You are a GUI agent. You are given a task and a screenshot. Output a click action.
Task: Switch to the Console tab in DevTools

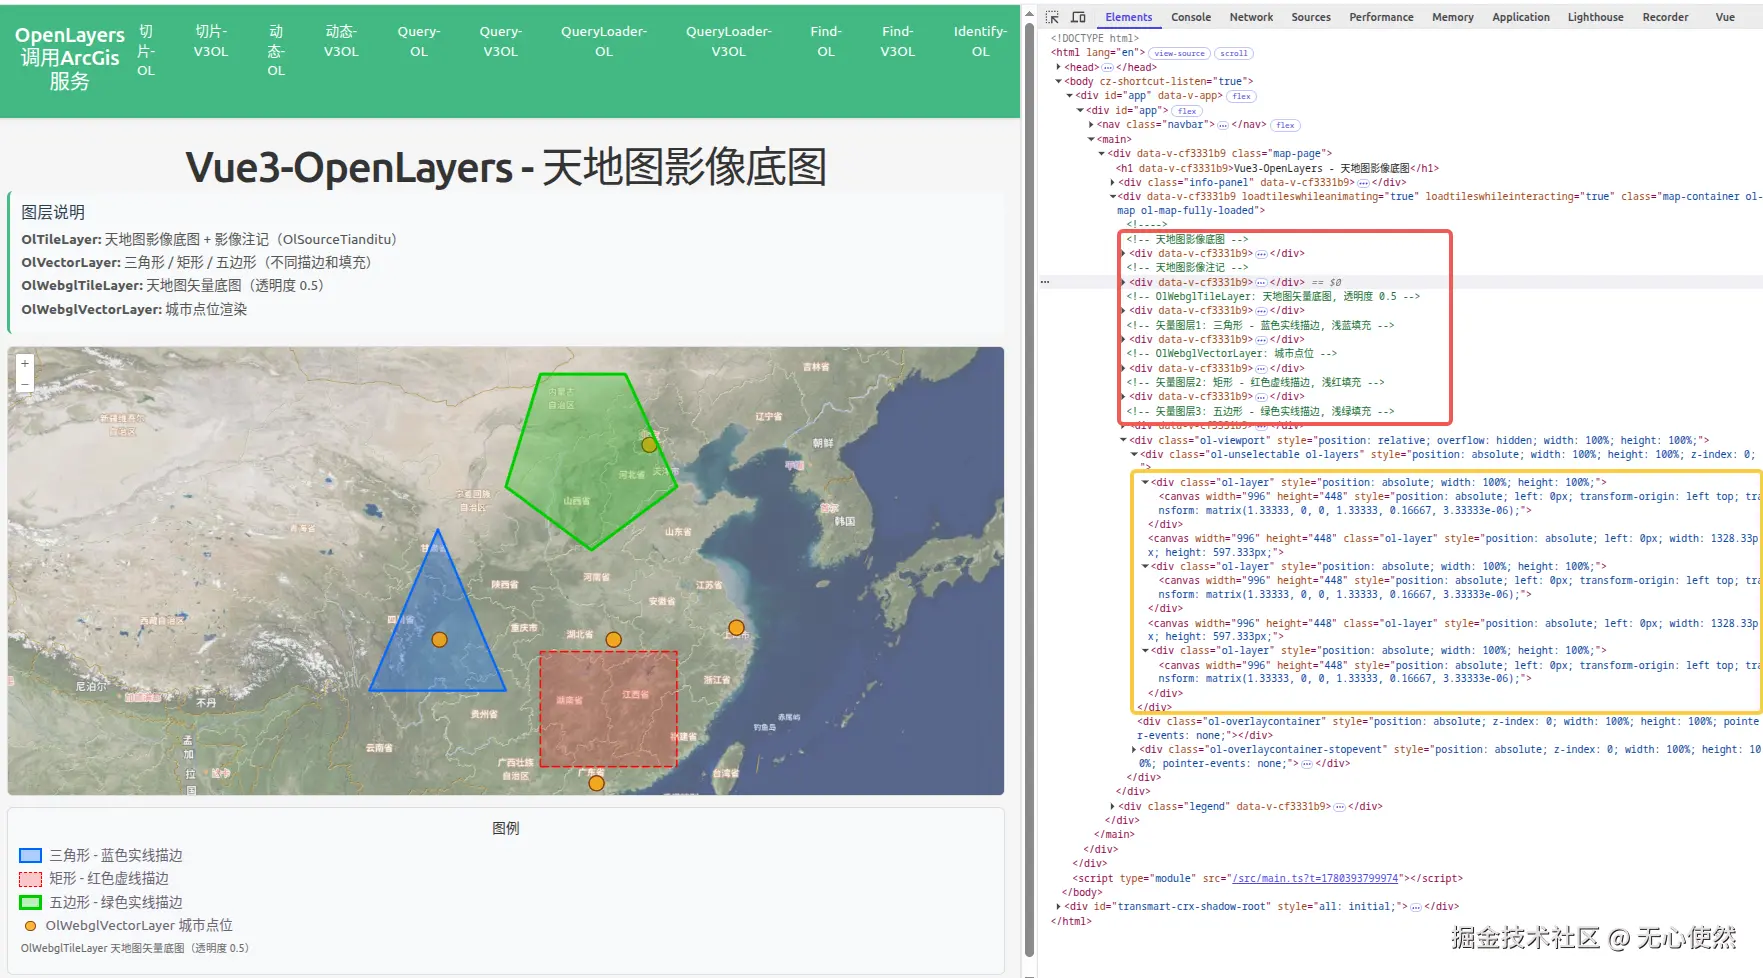[1191, 17]
